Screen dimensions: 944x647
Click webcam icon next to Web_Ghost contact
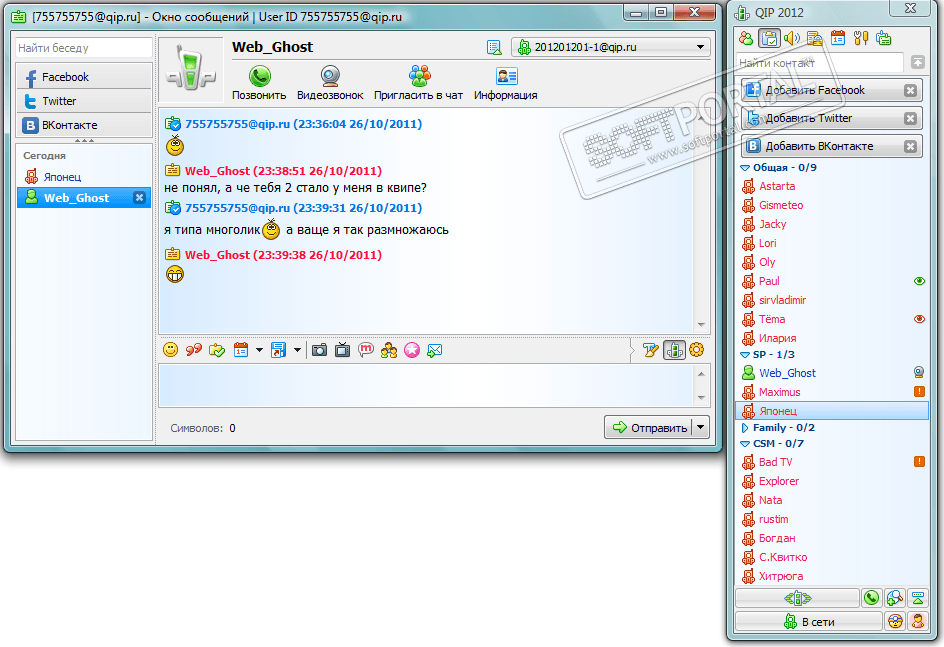pyautogui.click(x=919, y=373)
